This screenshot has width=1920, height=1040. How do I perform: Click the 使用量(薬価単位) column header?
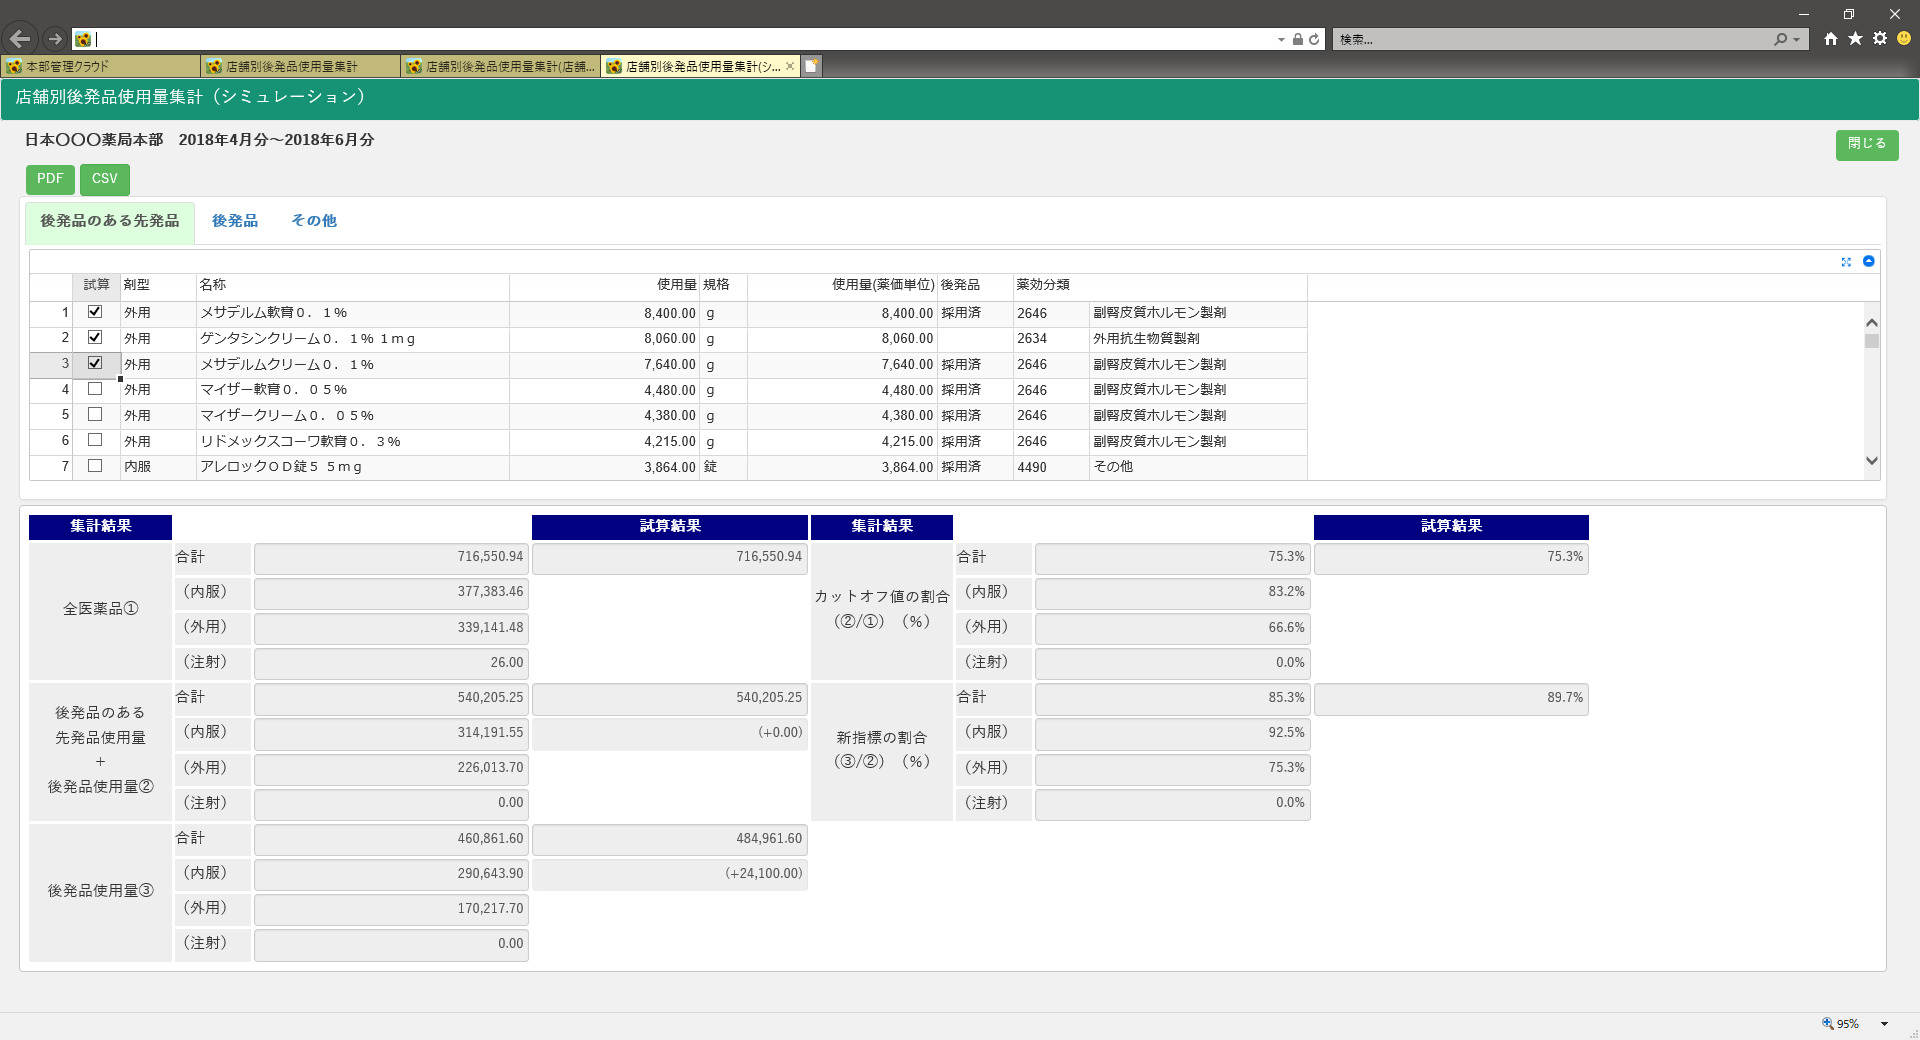tap(842, 286)
